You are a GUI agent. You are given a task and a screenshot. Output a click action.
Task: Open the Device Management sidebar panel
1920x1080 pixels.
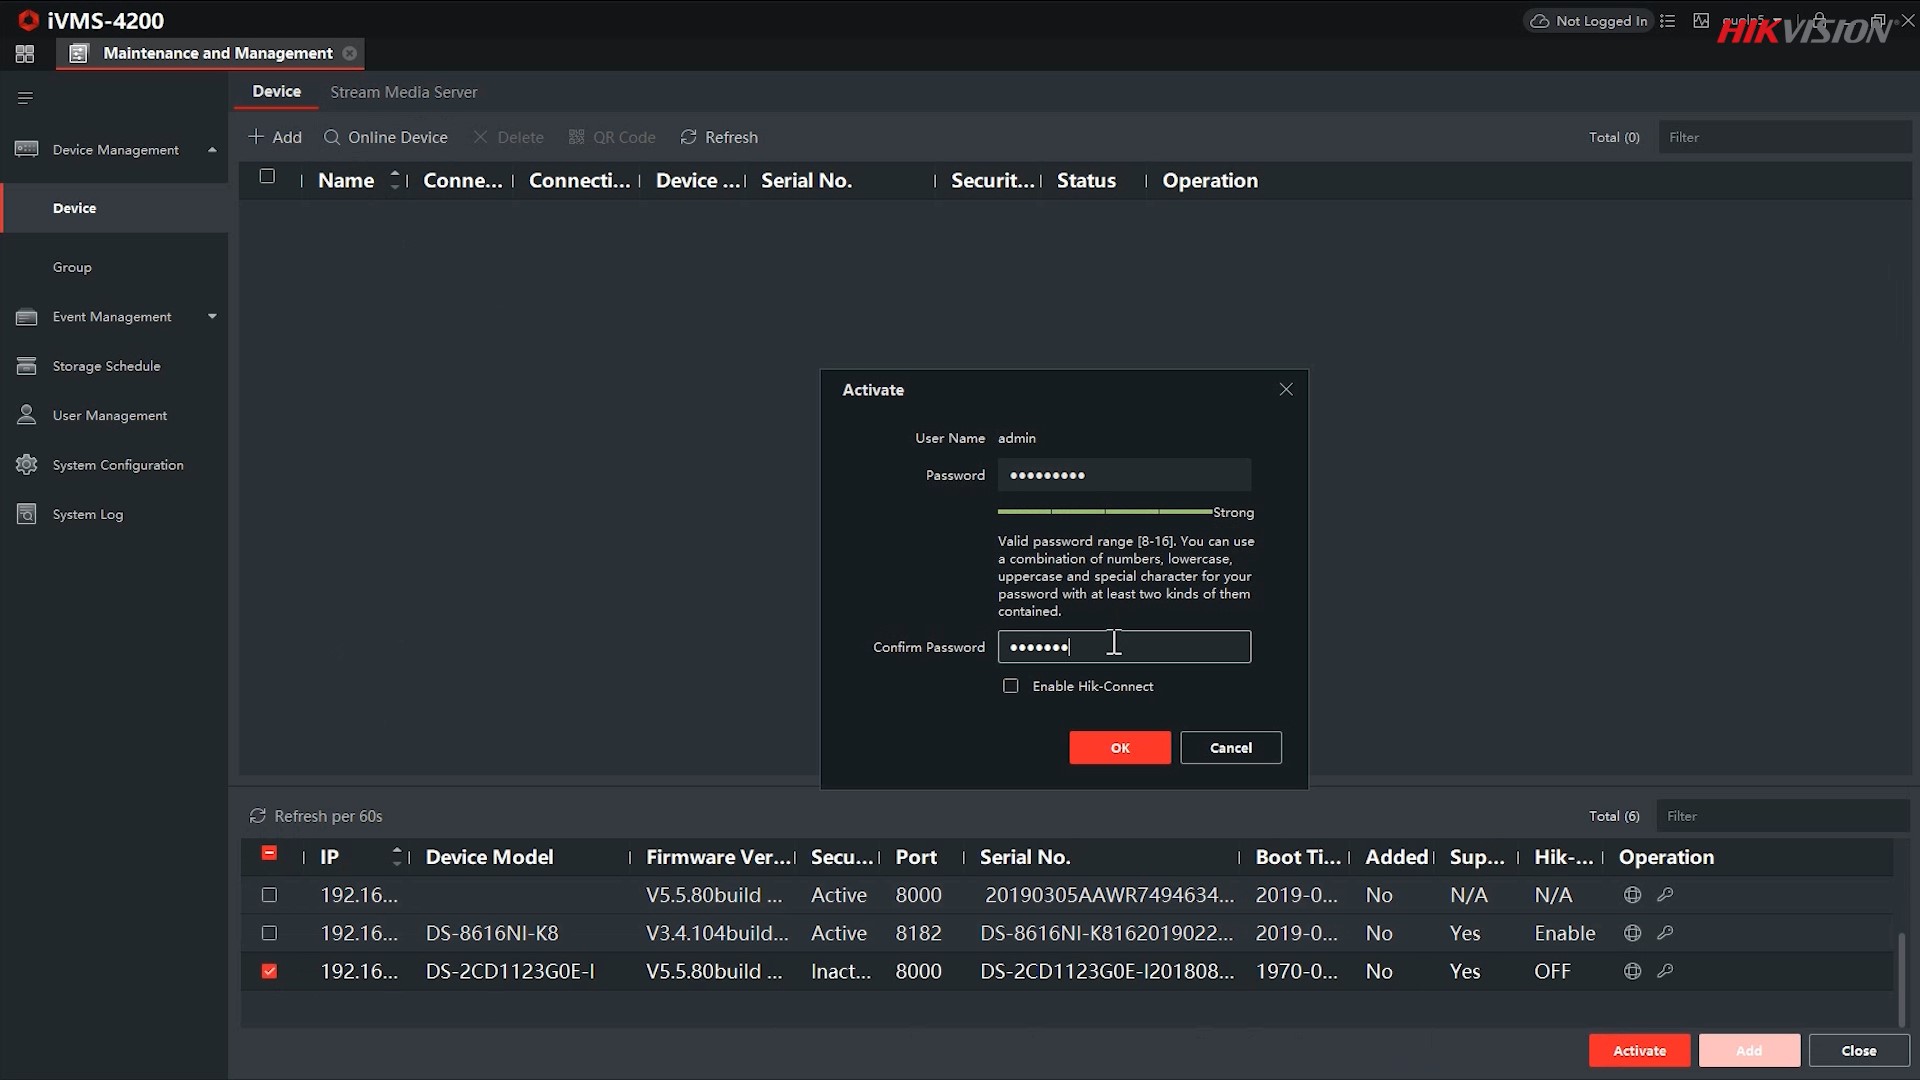[113, 148]
